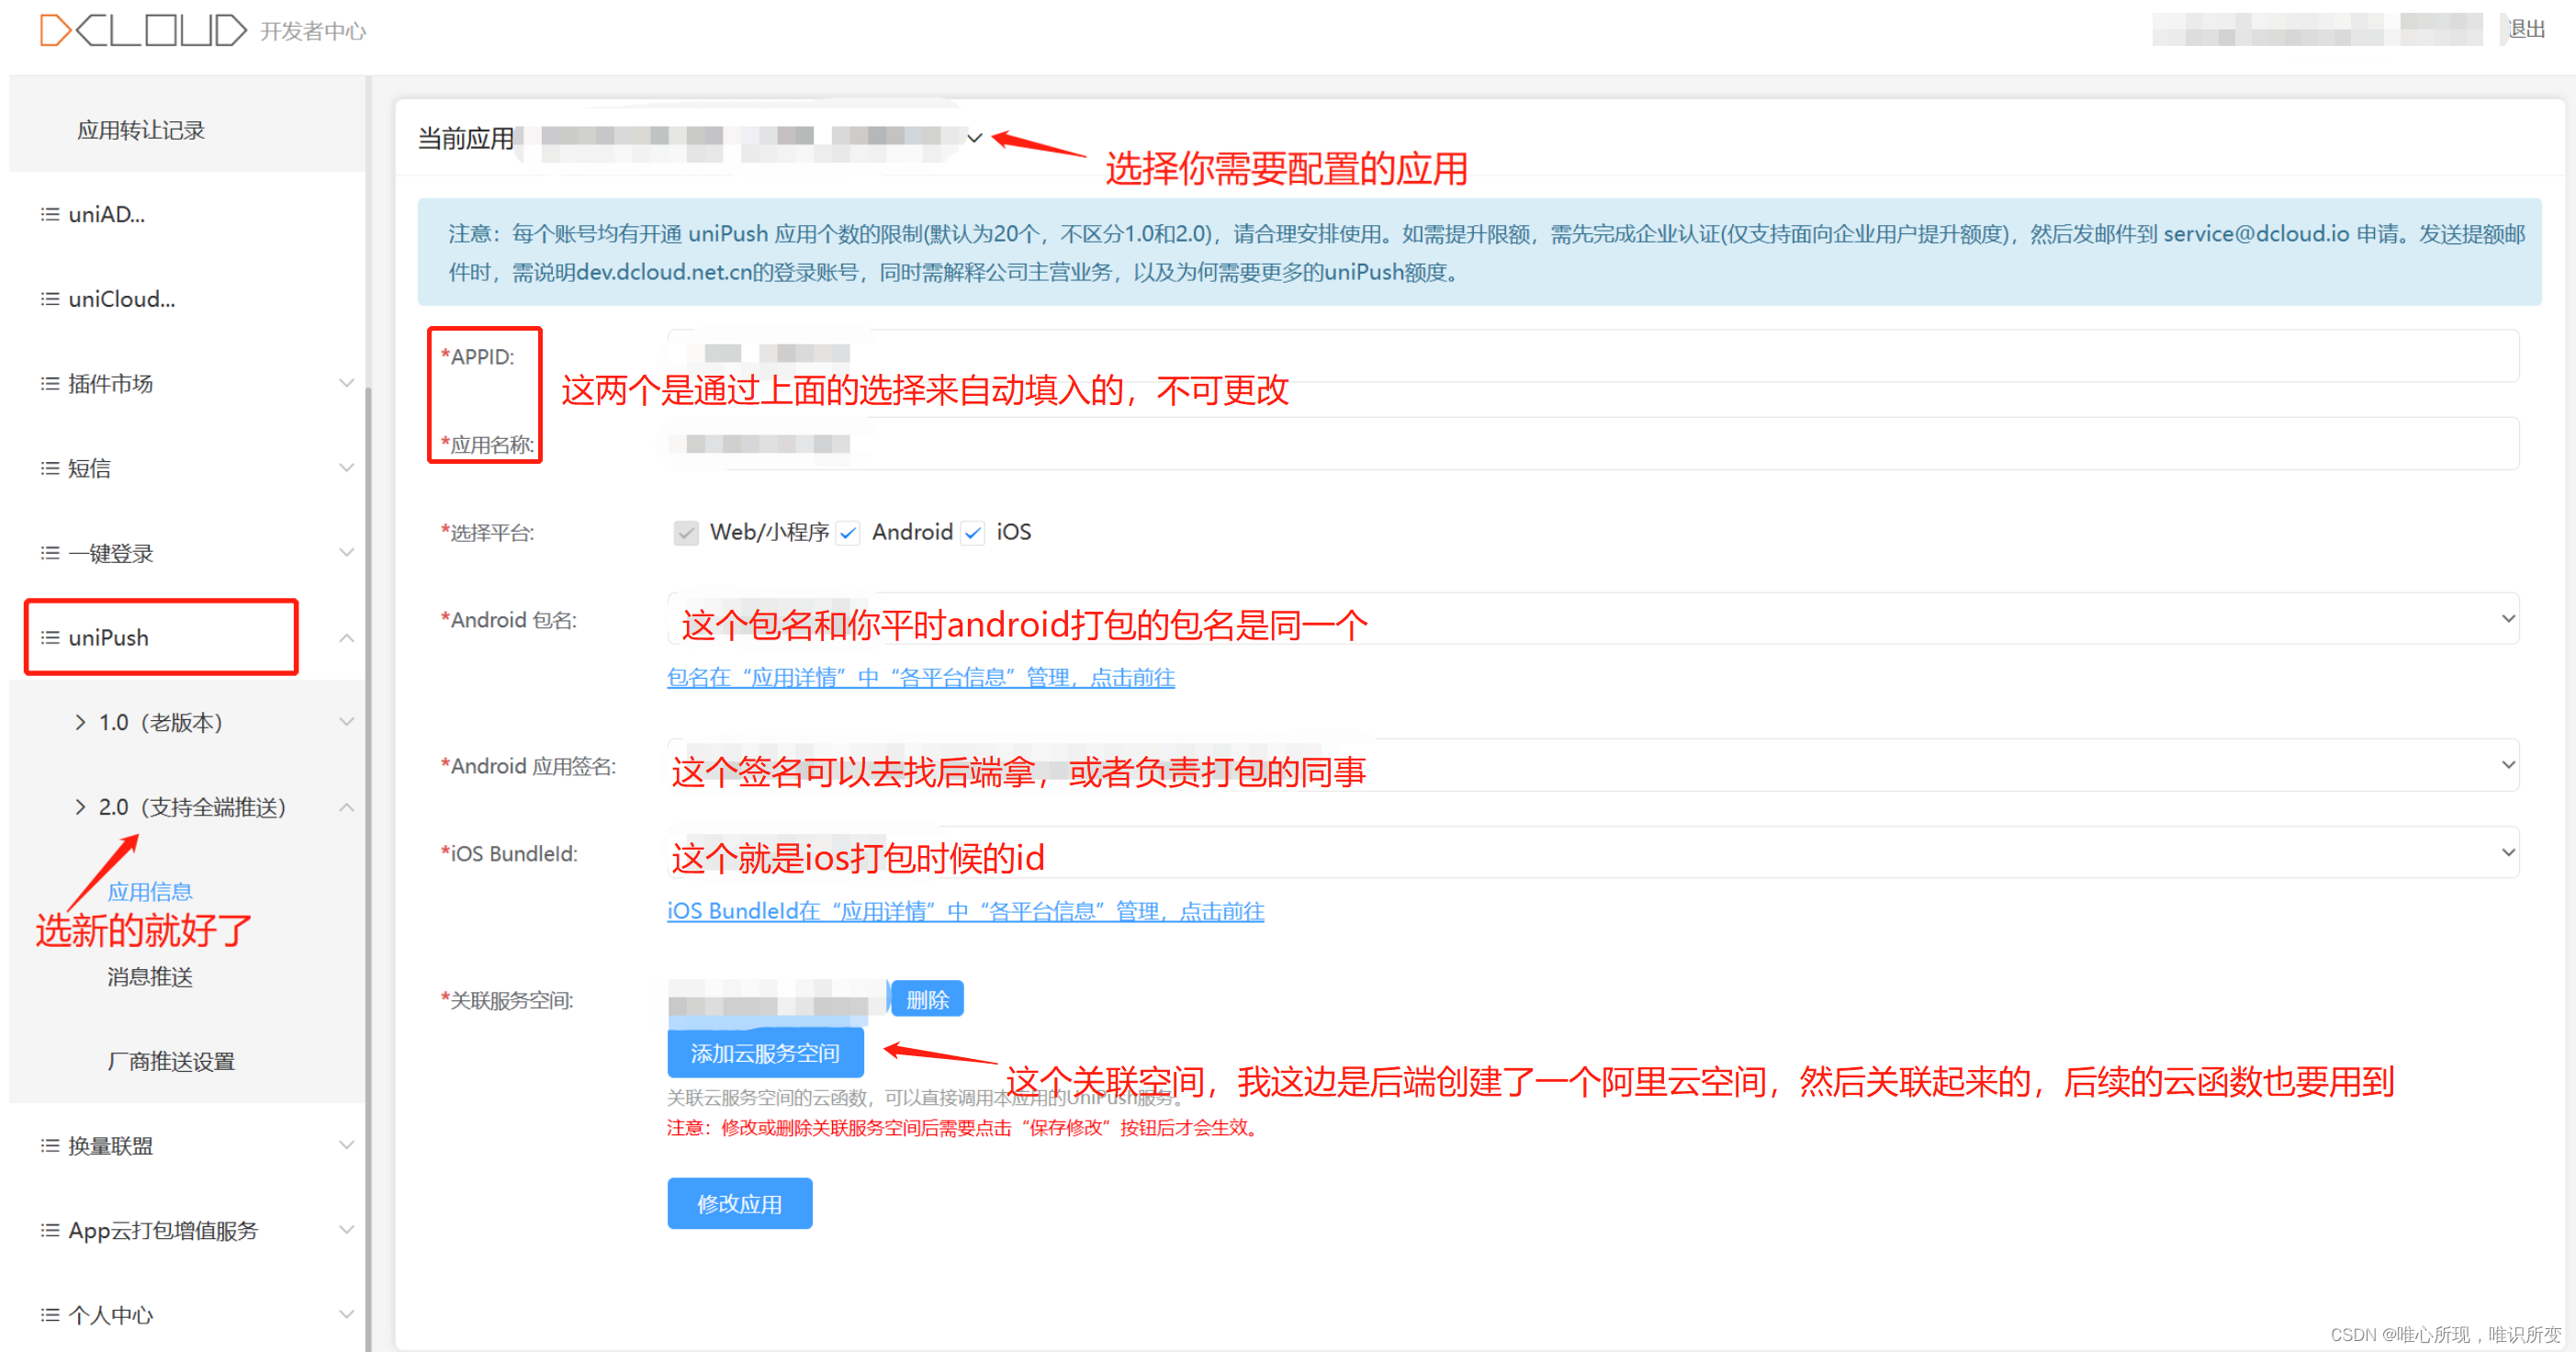The height and width of the screenshot is (1352, 2576).
Task: Click the 删除 button for linked space
Action: [927, 999]
